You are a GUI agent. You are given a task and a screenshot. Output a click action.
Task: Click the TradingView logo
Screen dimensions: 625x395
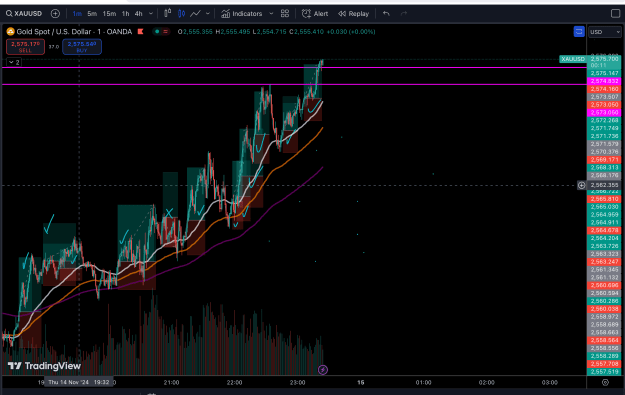click(44, 366)
